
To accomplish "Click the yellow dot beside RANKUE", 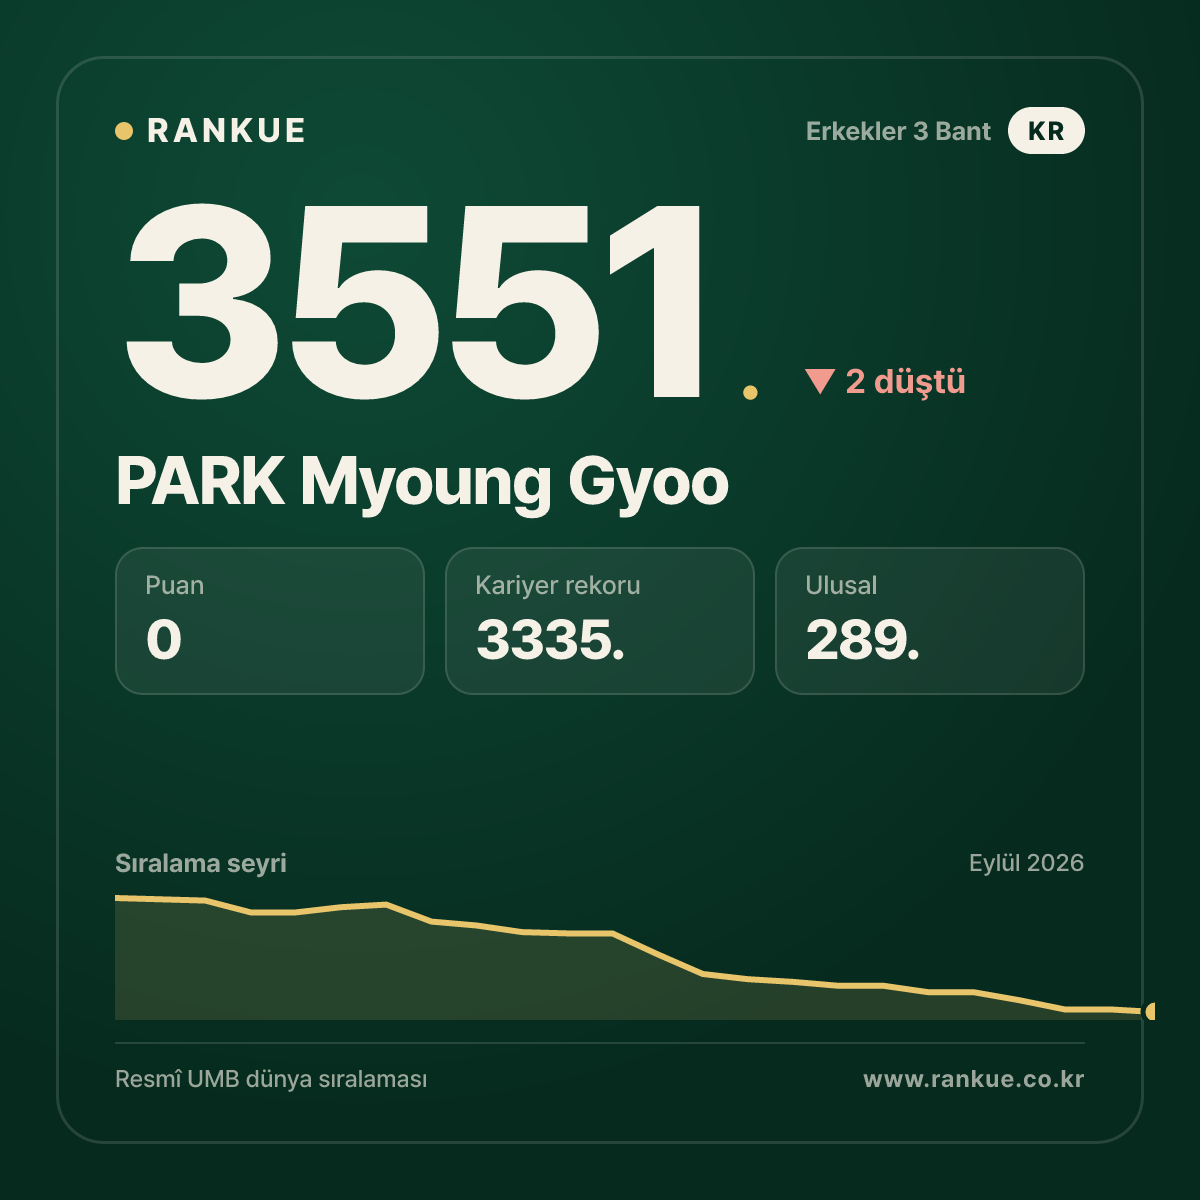I will point(124,131).
